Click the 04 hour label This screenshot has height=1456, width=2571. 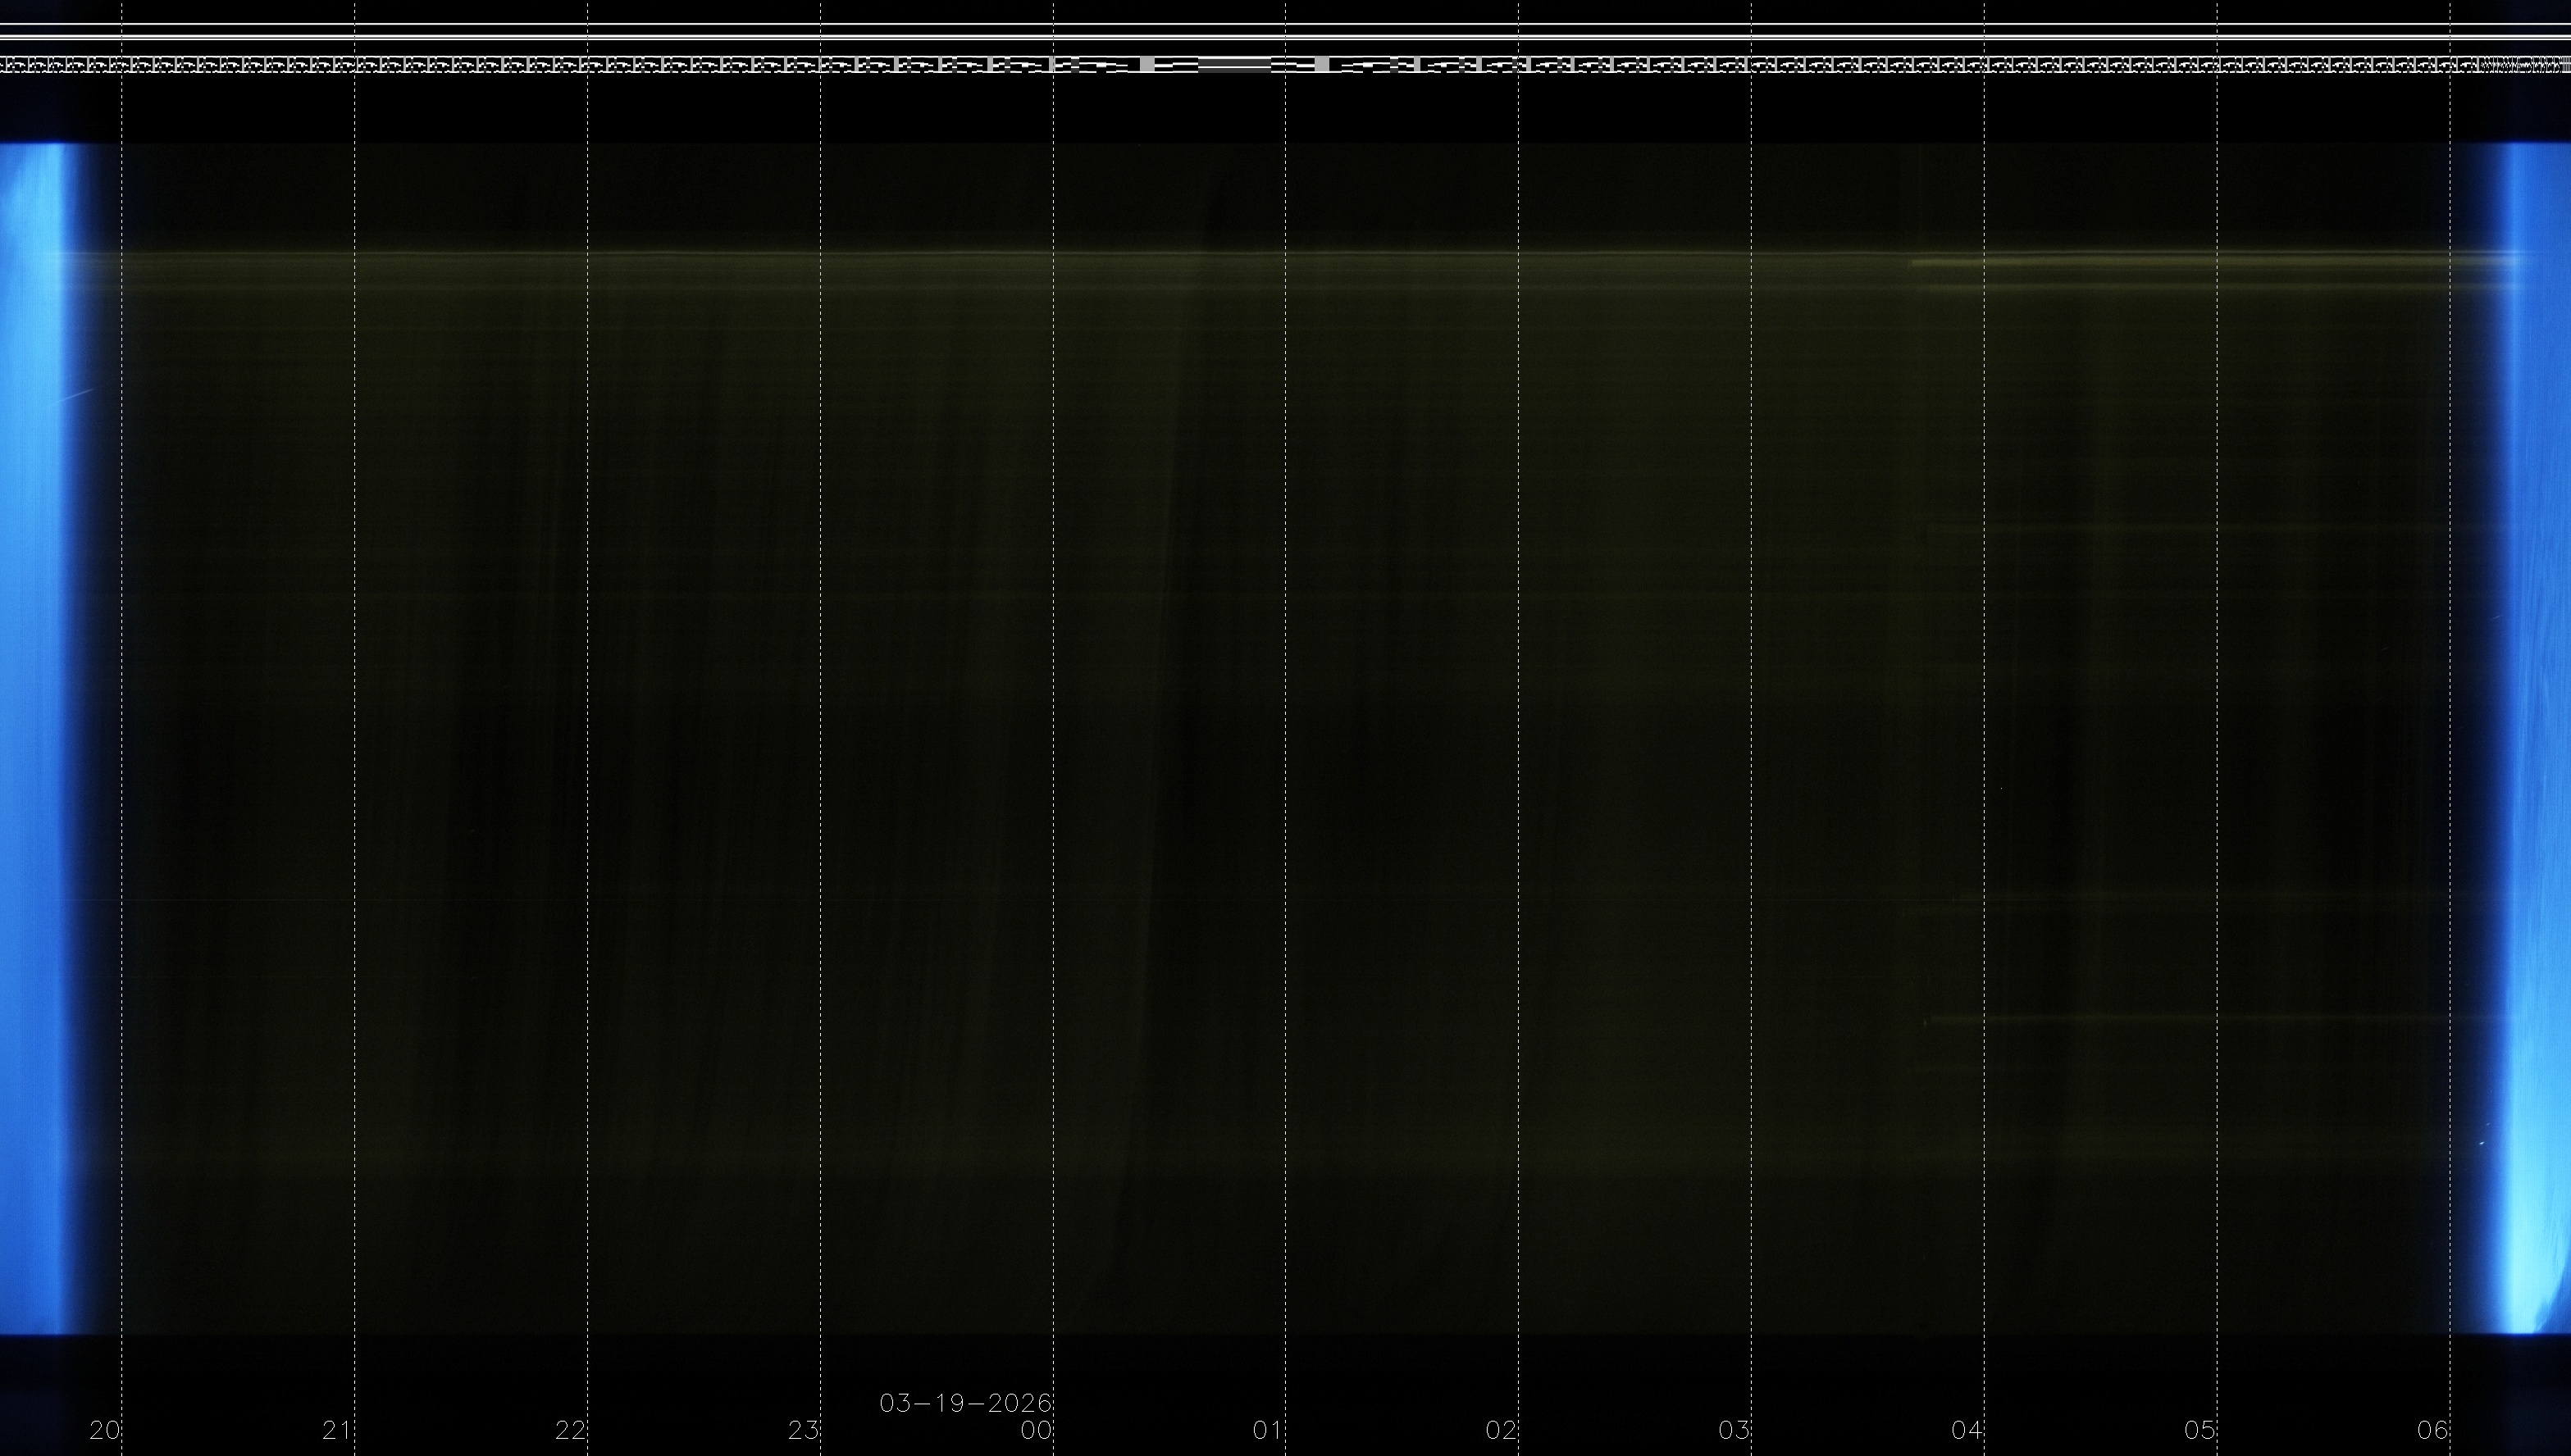(x=1967, y=1430)
